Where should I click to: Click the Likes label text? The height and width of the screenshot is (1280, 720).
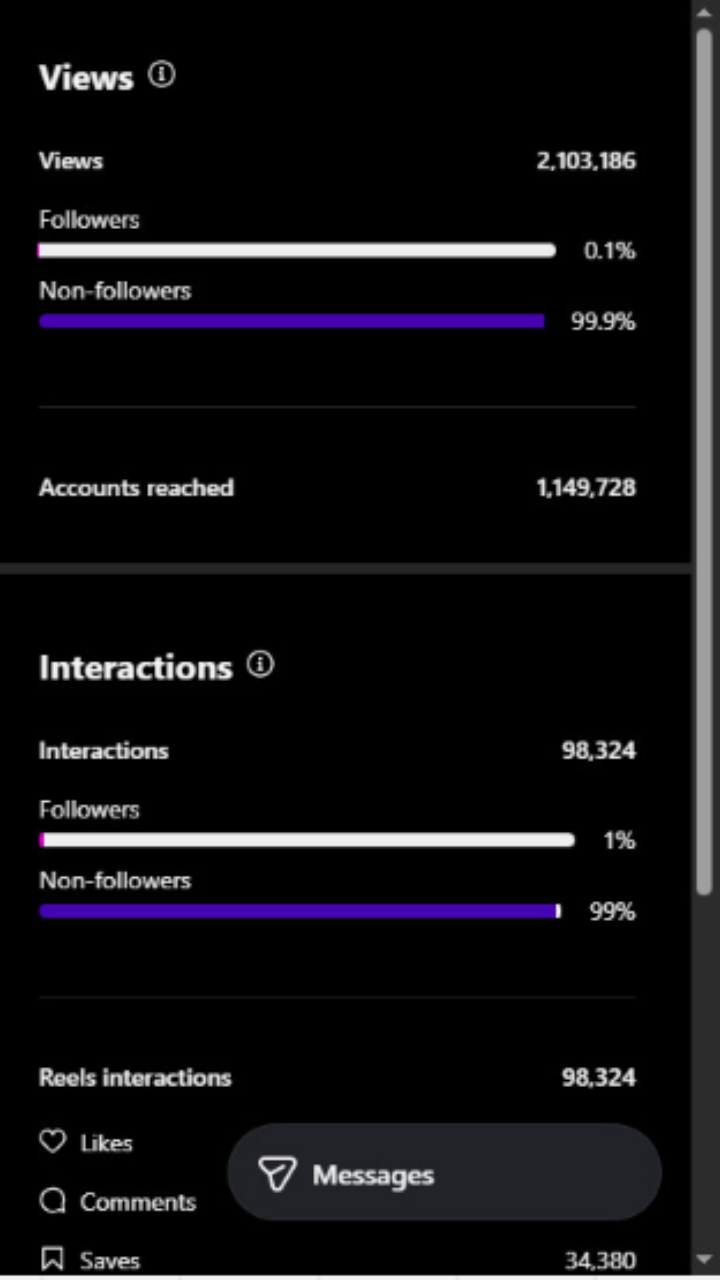(x=106, y=1143)
